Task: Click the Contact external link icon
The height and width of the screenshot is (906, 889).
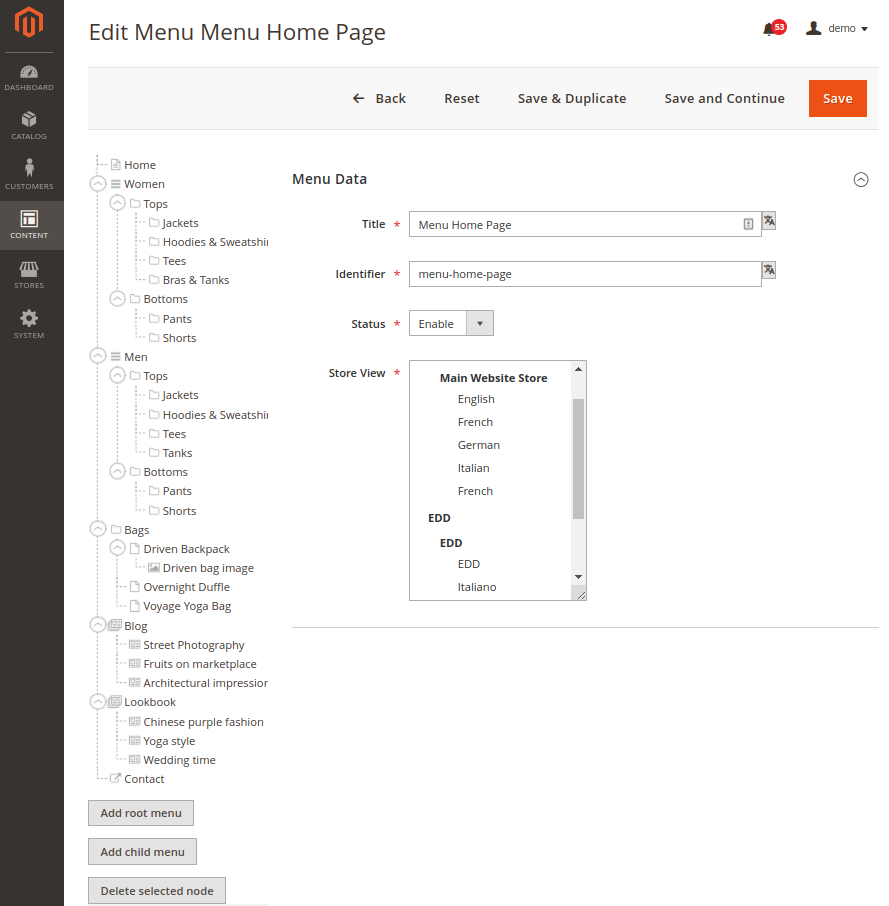Action: click(x=116, y=778)
